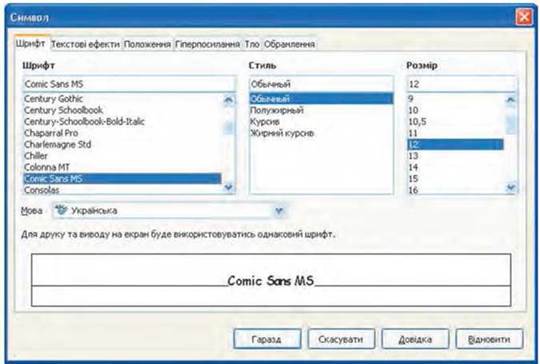Select font size 16
Viewport: 540px width, 364px height.
click(x=456, y=189)
